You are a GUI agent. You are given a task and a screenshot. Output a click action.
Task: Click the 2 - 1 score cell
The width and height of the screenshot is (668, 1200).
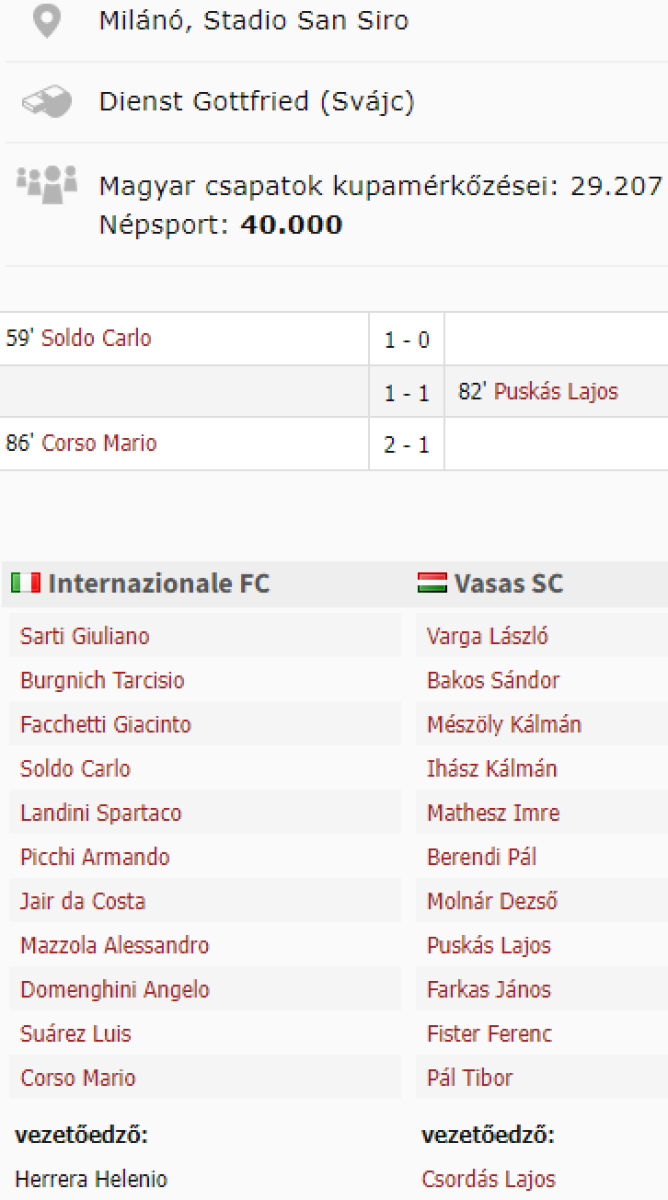(407, 445)
